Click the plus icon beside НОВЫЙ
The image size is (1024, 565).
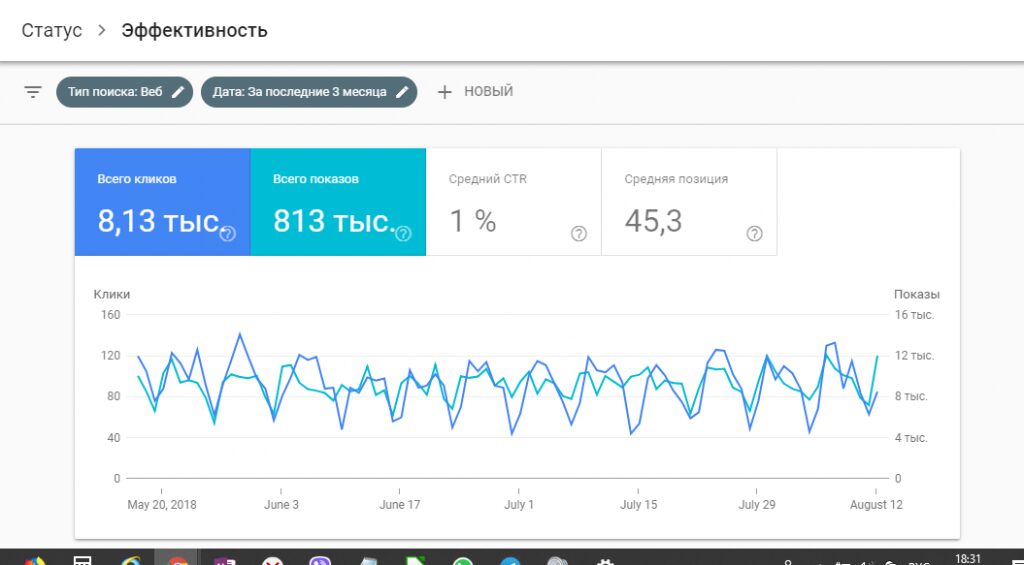[x=446, y=92]
